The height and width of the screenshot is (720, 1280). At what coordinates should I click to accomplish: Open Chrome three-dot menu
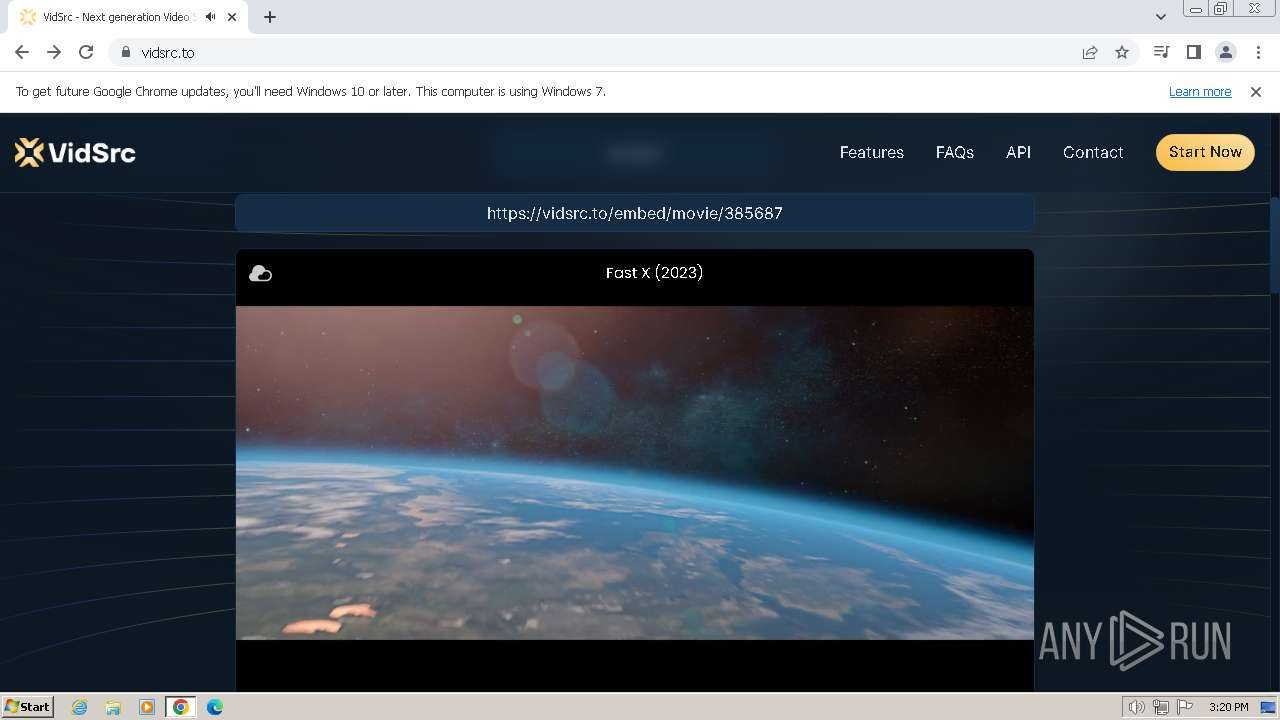click(1258, 52)
